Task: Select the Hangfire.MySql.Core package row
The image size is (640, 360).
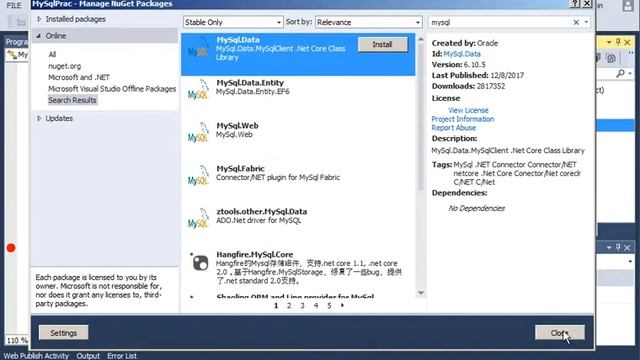Action: [x=298, y=268]
